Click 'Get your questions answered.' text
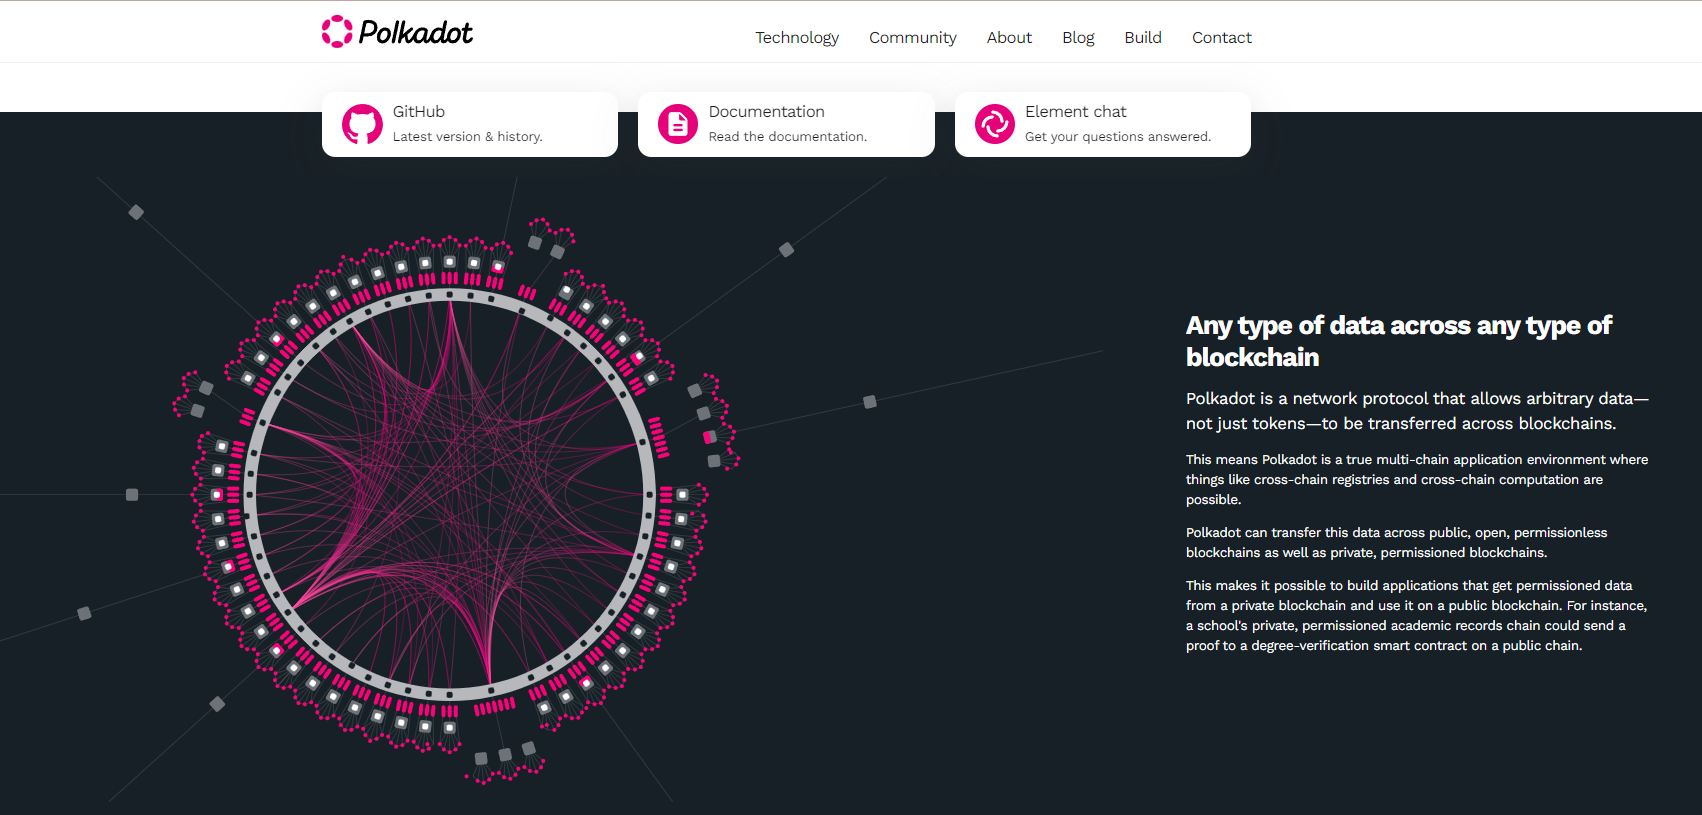 [x=1118, y=137]
